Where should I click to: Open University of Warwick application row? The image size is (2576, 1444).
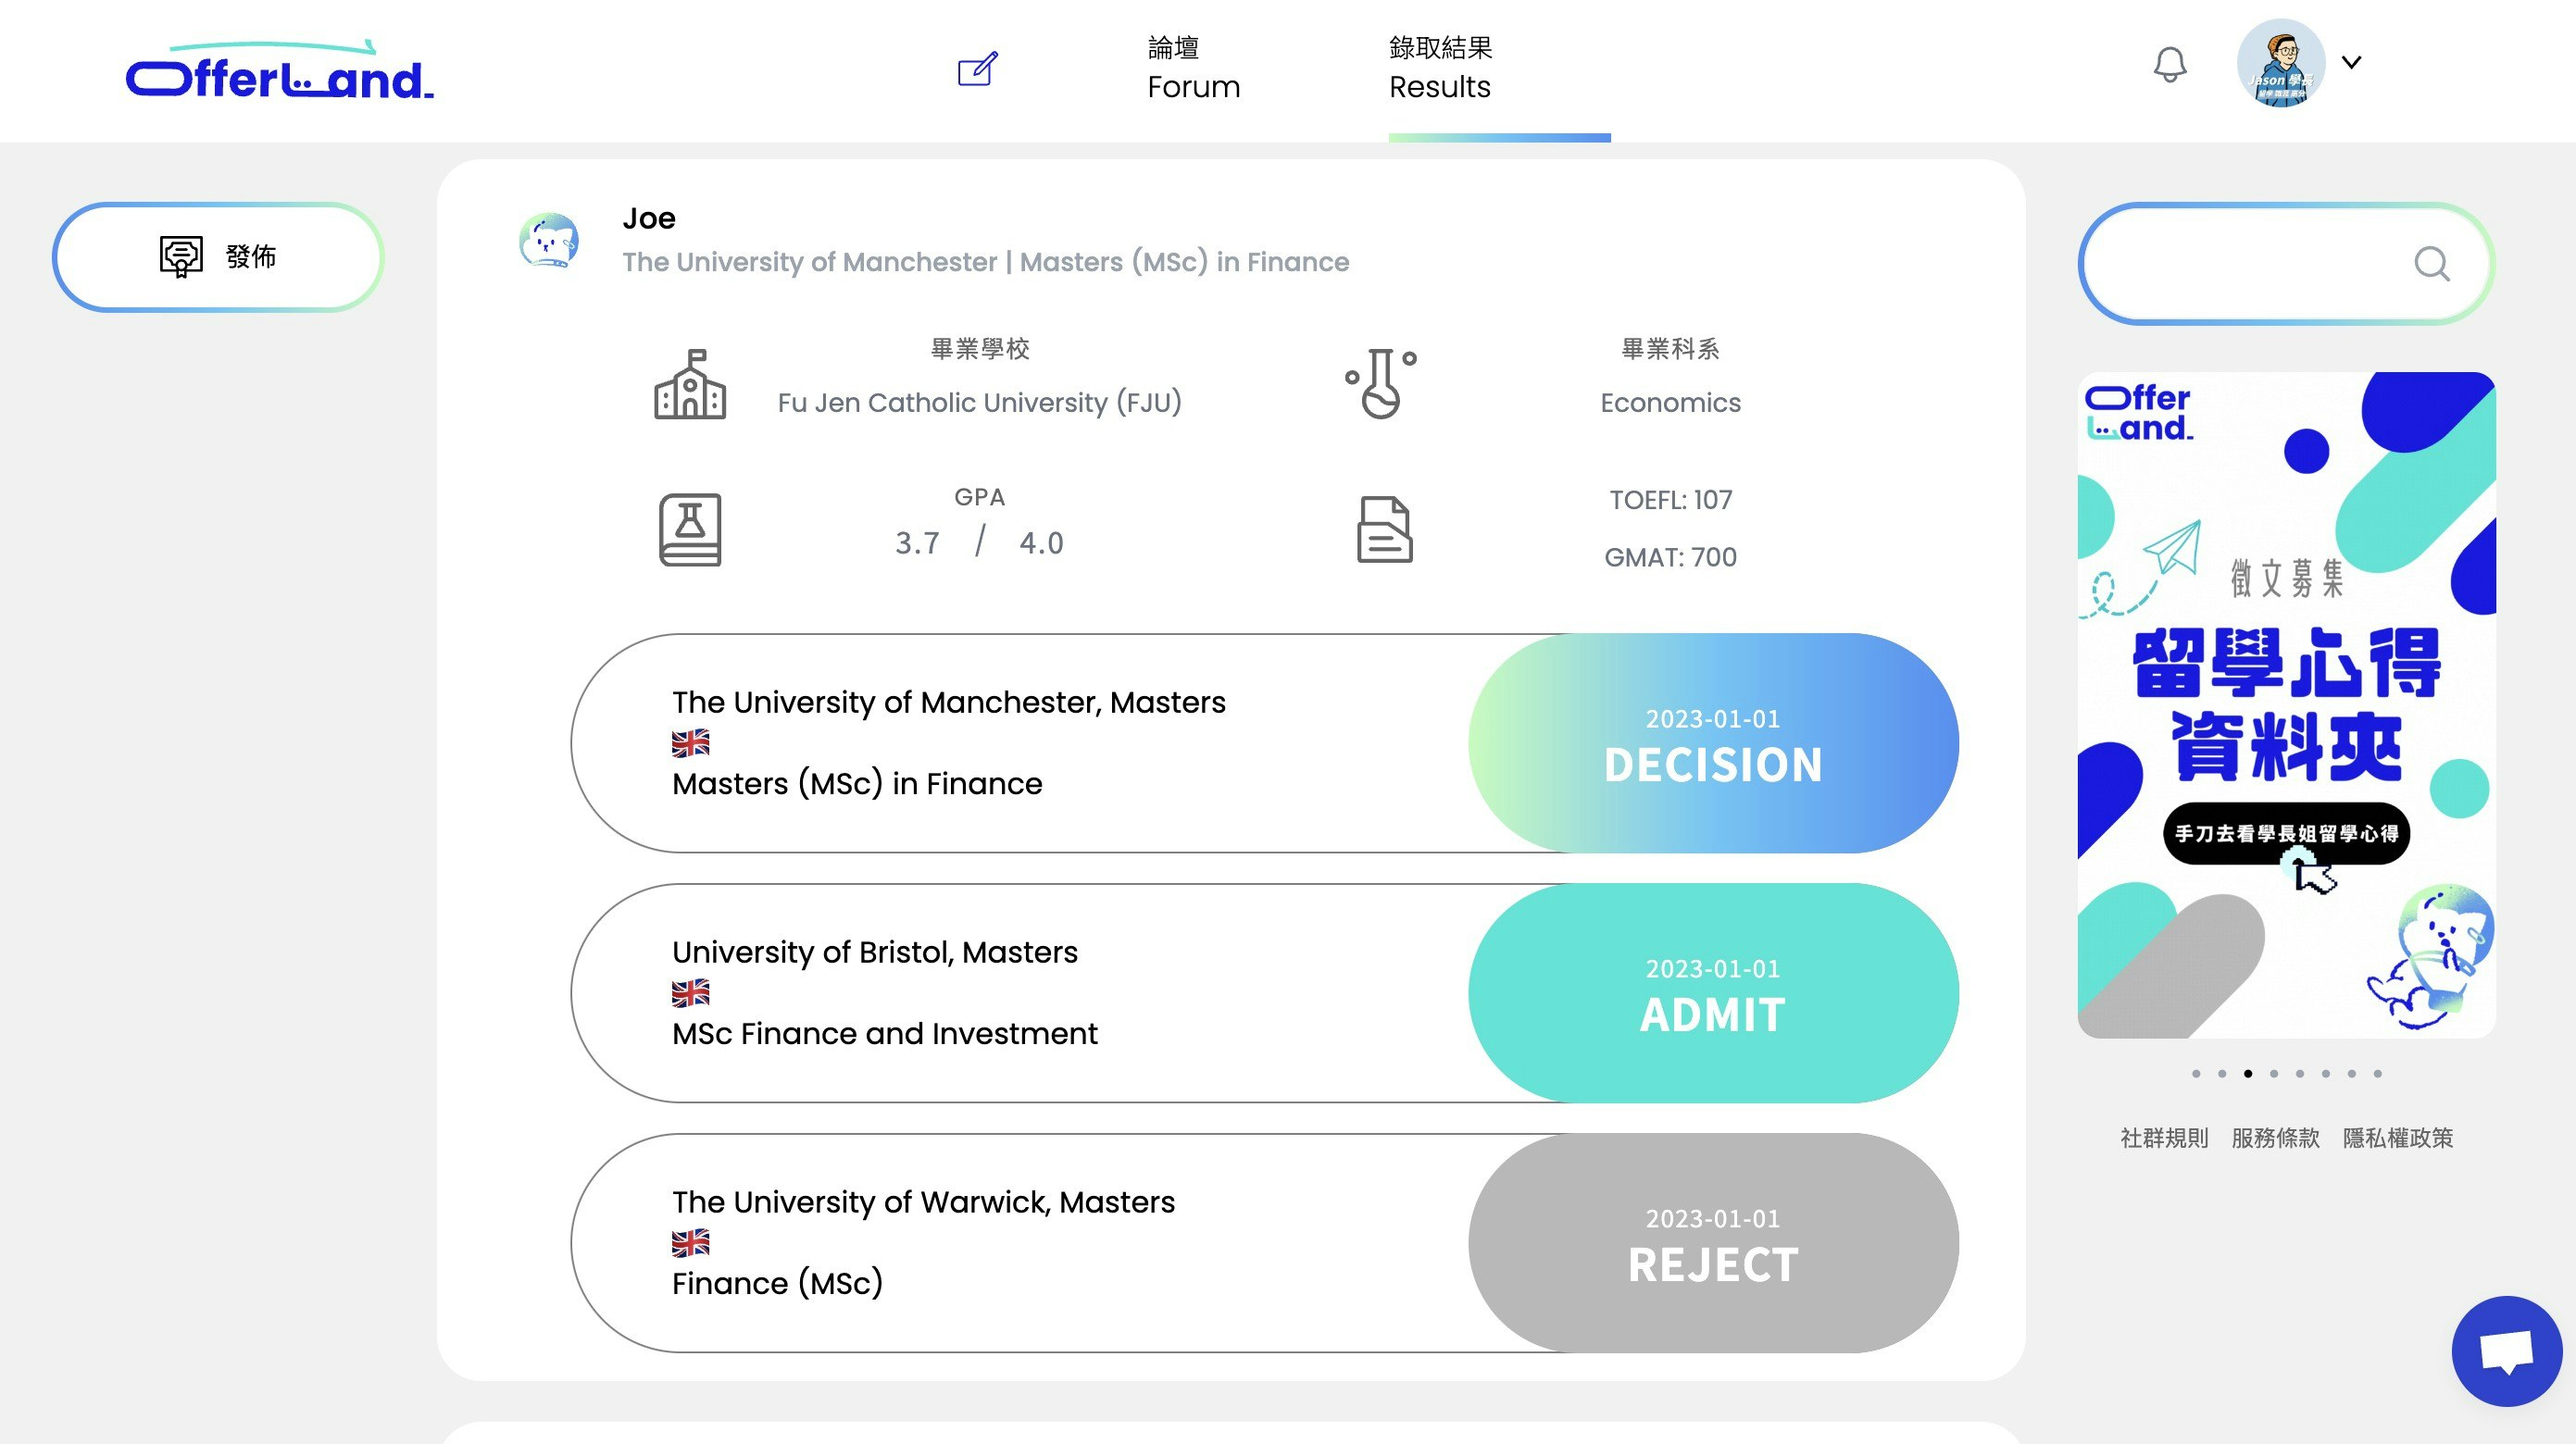pyautogui.click(x=1264, y=1242)
